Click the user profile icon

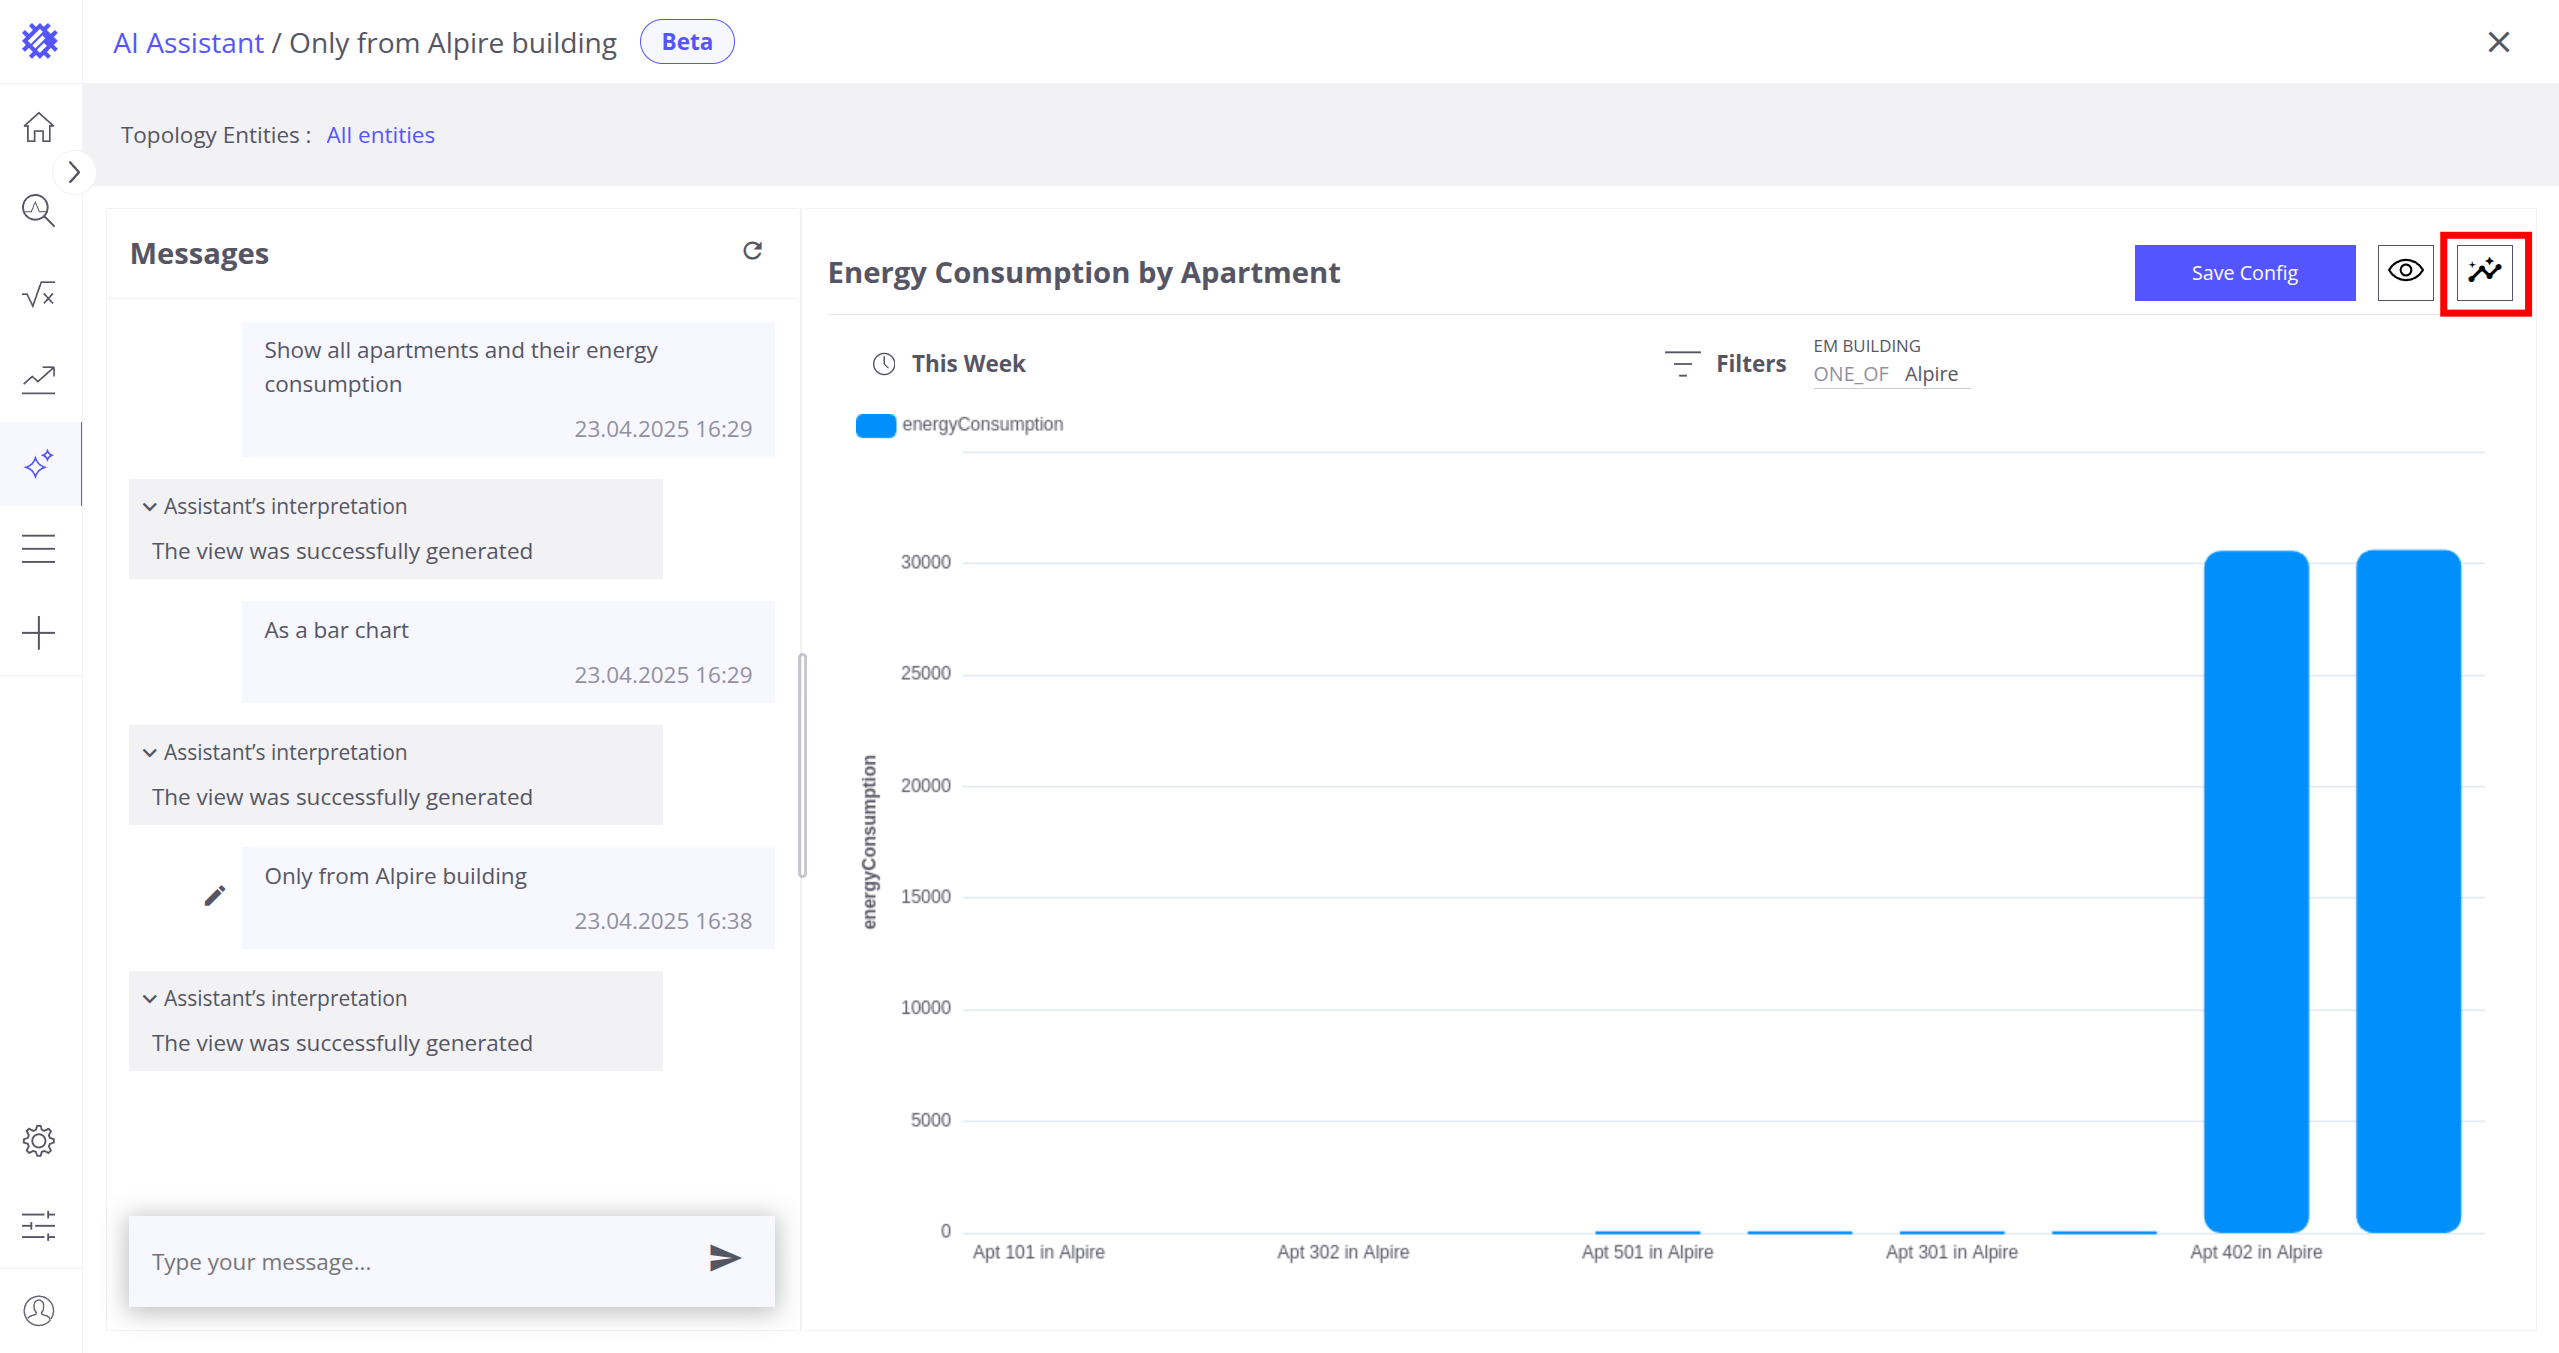pos(39,1310)
